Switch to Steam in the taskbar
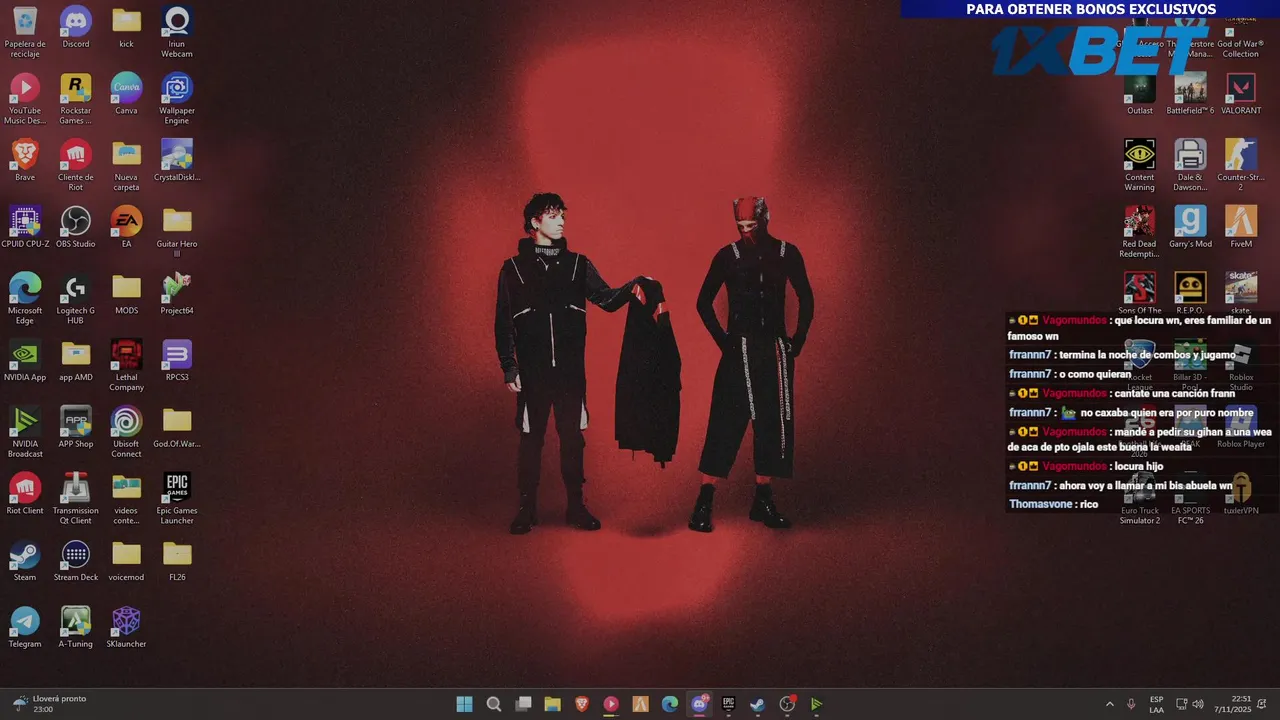Viewport: 1280px width, 720px height. pos(758,704)
